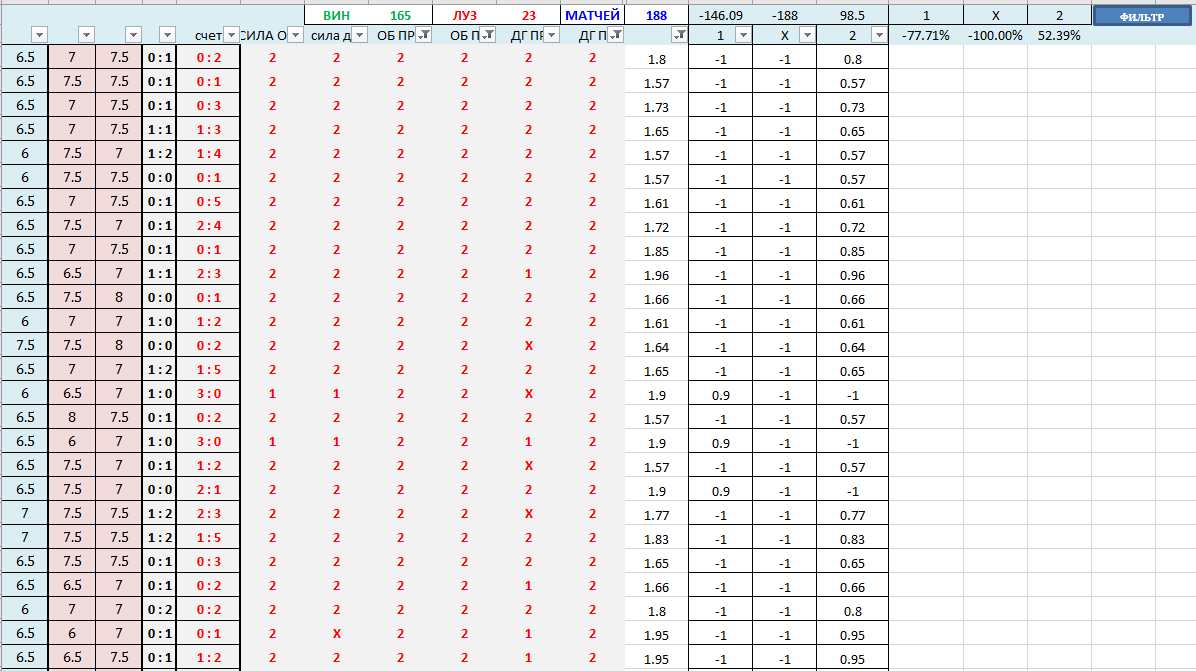Select the 2 header above 52.39%
This screenshot has height=671, width=1196.
[1059, 15]
